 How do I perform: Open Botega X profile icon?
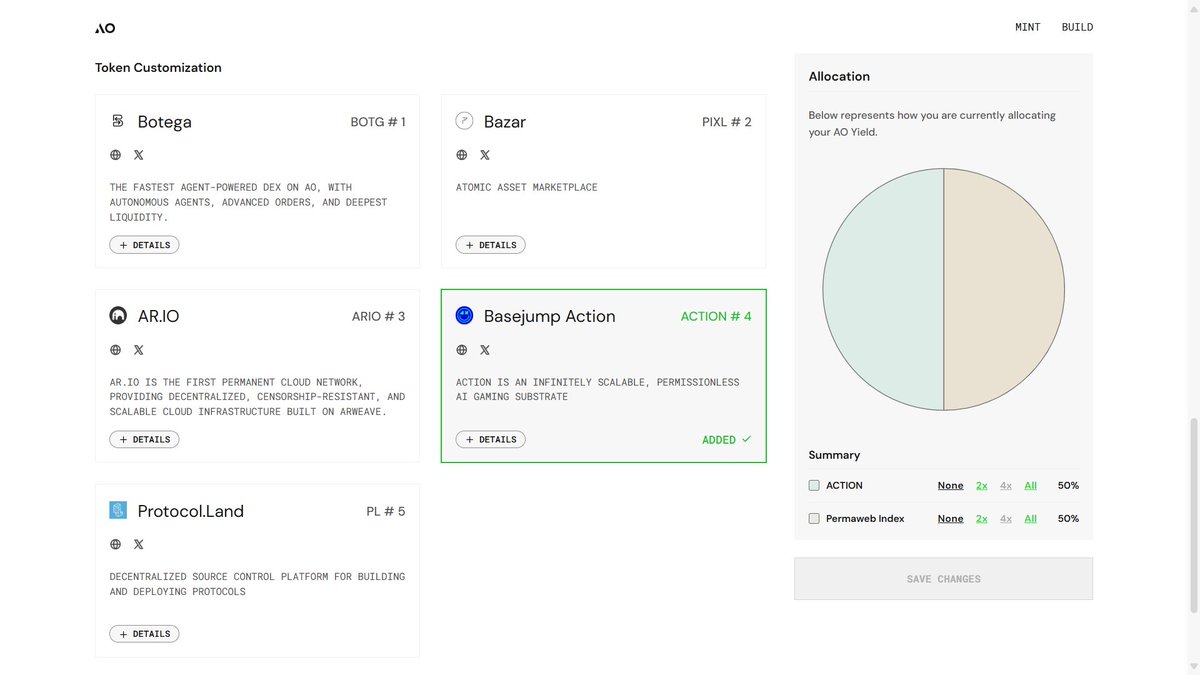coord(139,155)
